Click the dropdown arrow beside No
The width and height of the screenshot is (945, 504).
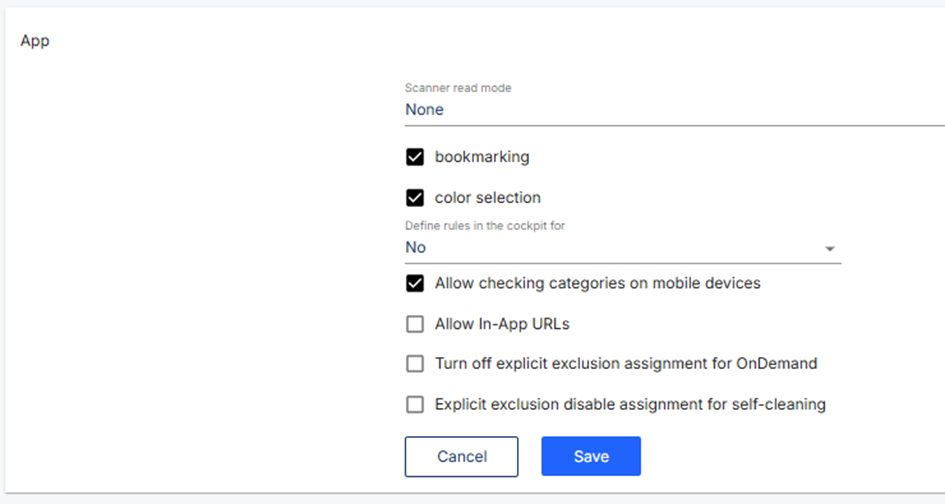coord(830,248)
